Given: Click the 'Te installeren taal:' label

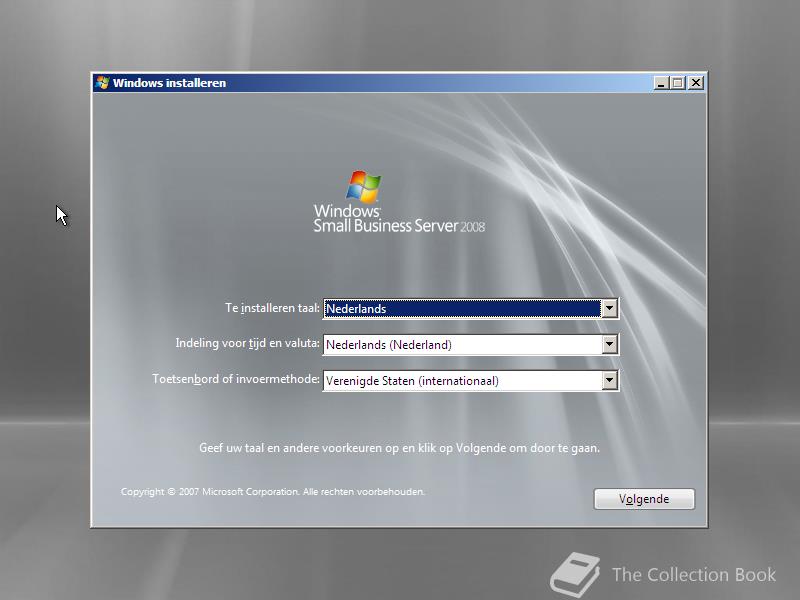Looking at the screenshot, I should click(272, 308).
